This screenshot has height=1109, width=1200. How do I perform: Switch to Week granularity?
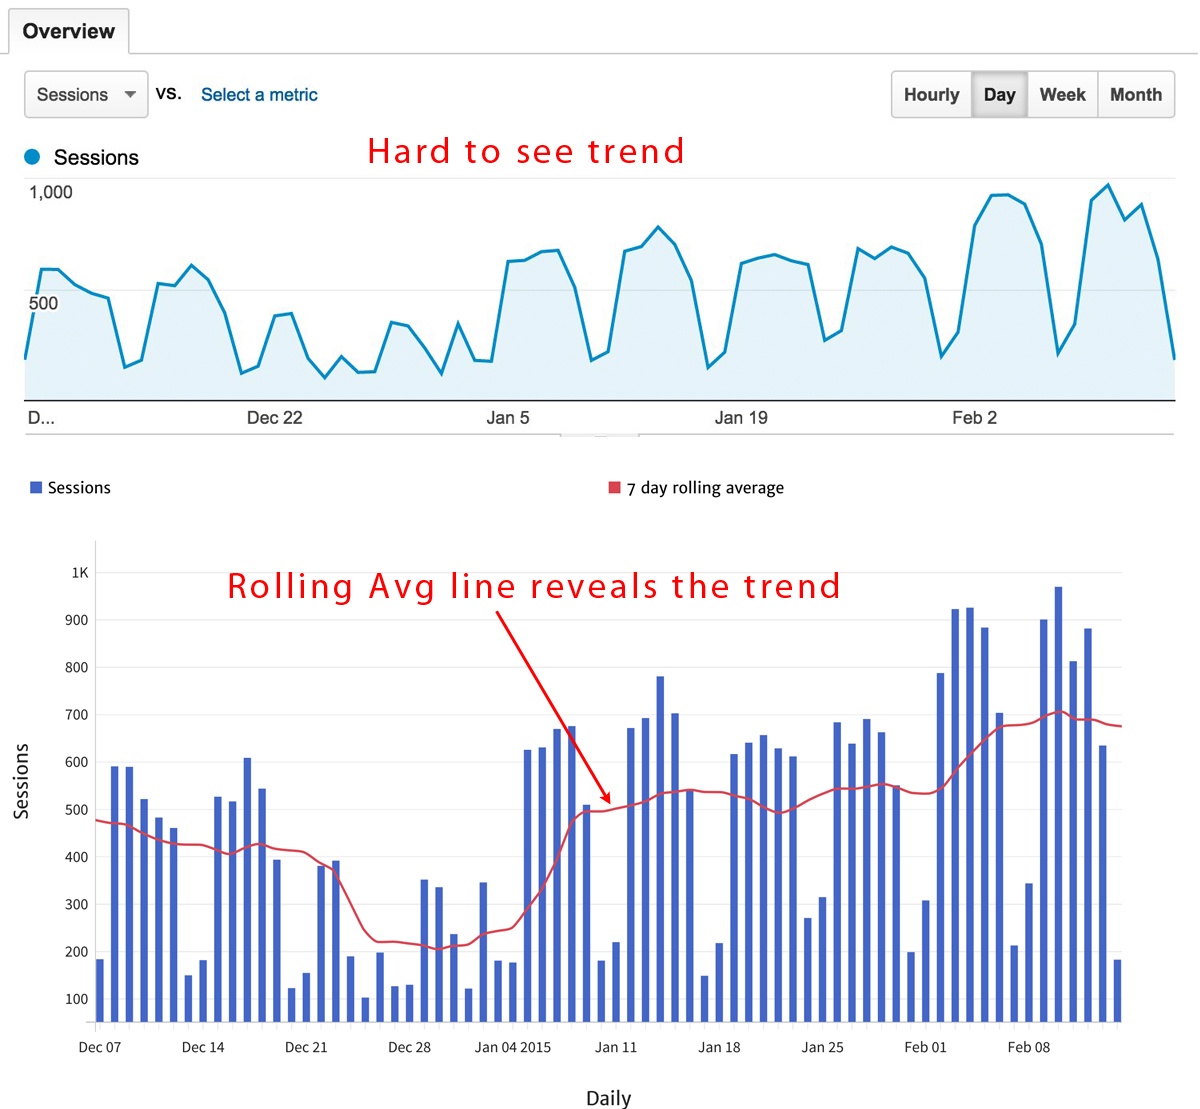pyautogui.click(x=1062, y=94)
